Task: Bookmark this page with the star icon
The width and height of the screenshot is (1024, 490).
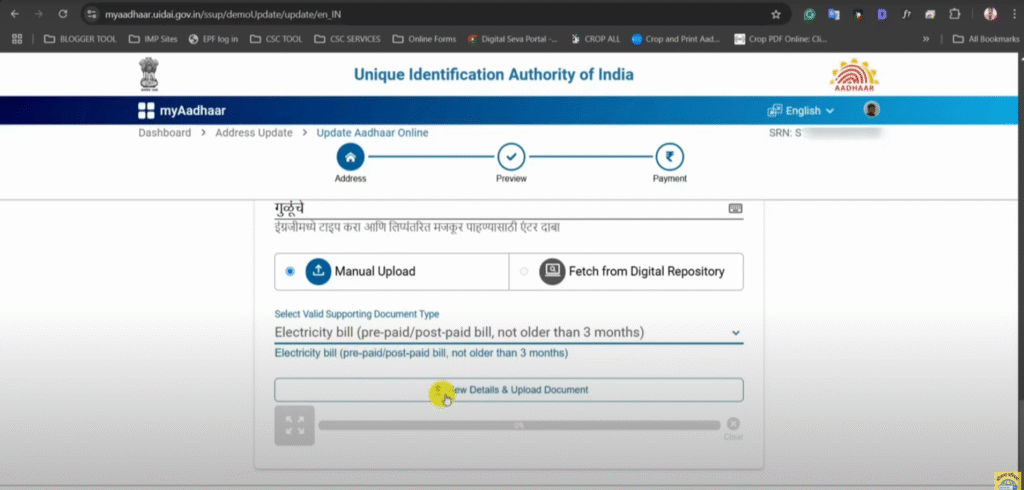Action: pos(776,14)
